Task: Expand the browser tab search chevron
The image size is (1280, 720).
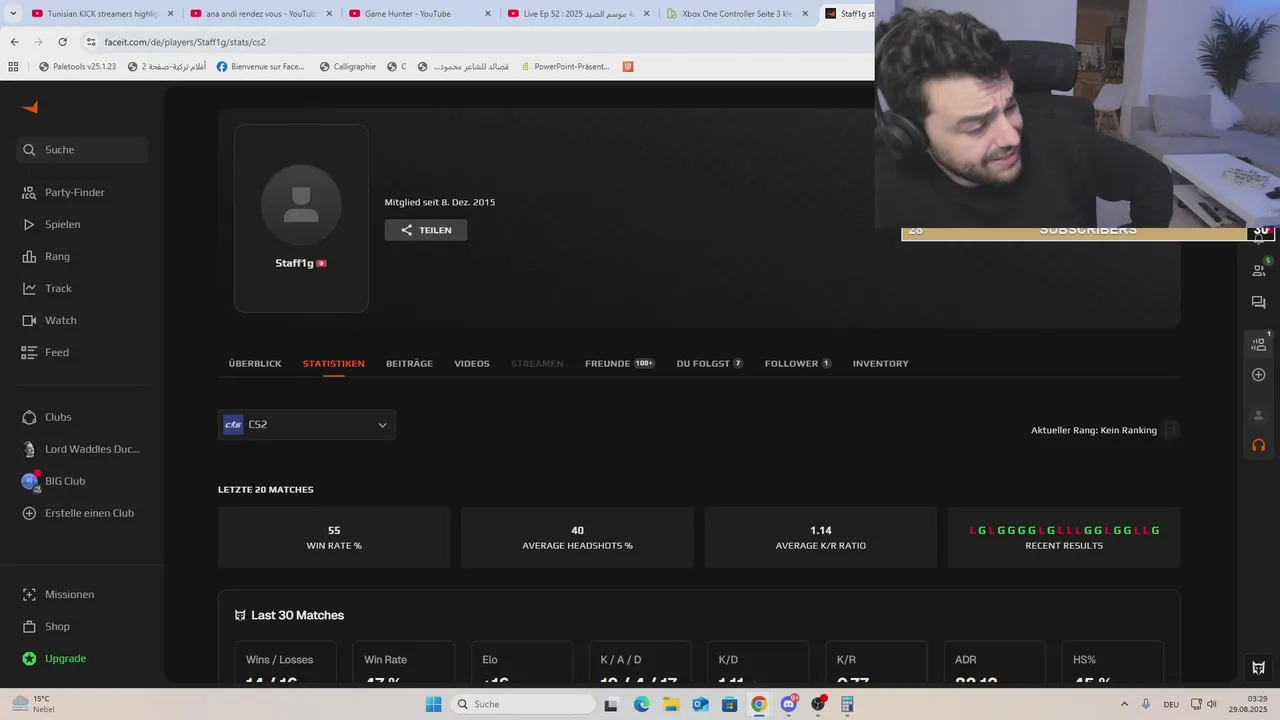Action: pos(13,14)
